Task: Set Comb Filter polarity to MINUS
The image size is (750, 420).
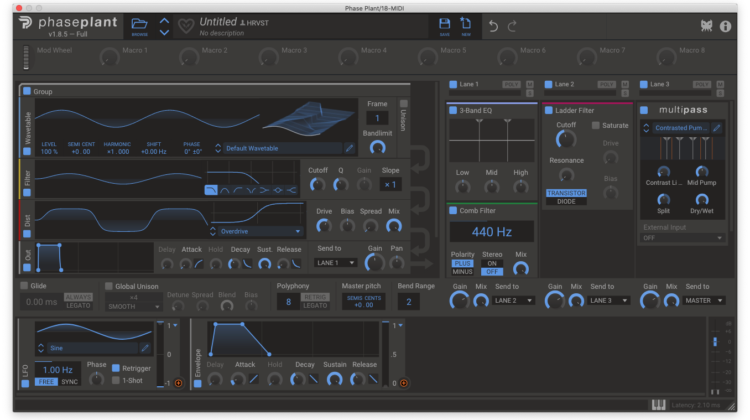Action: [462, 272]
